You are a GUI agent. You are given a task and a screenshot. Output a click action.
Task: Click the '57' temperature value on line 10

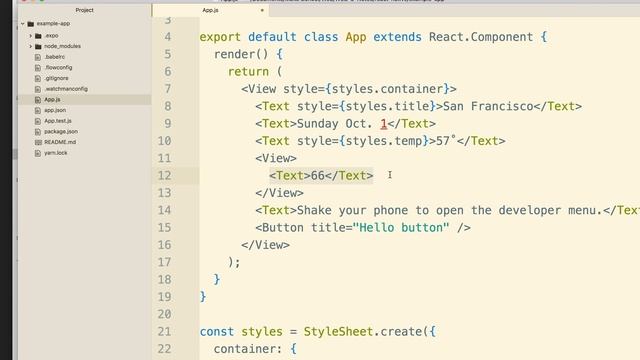pos(443,141)
